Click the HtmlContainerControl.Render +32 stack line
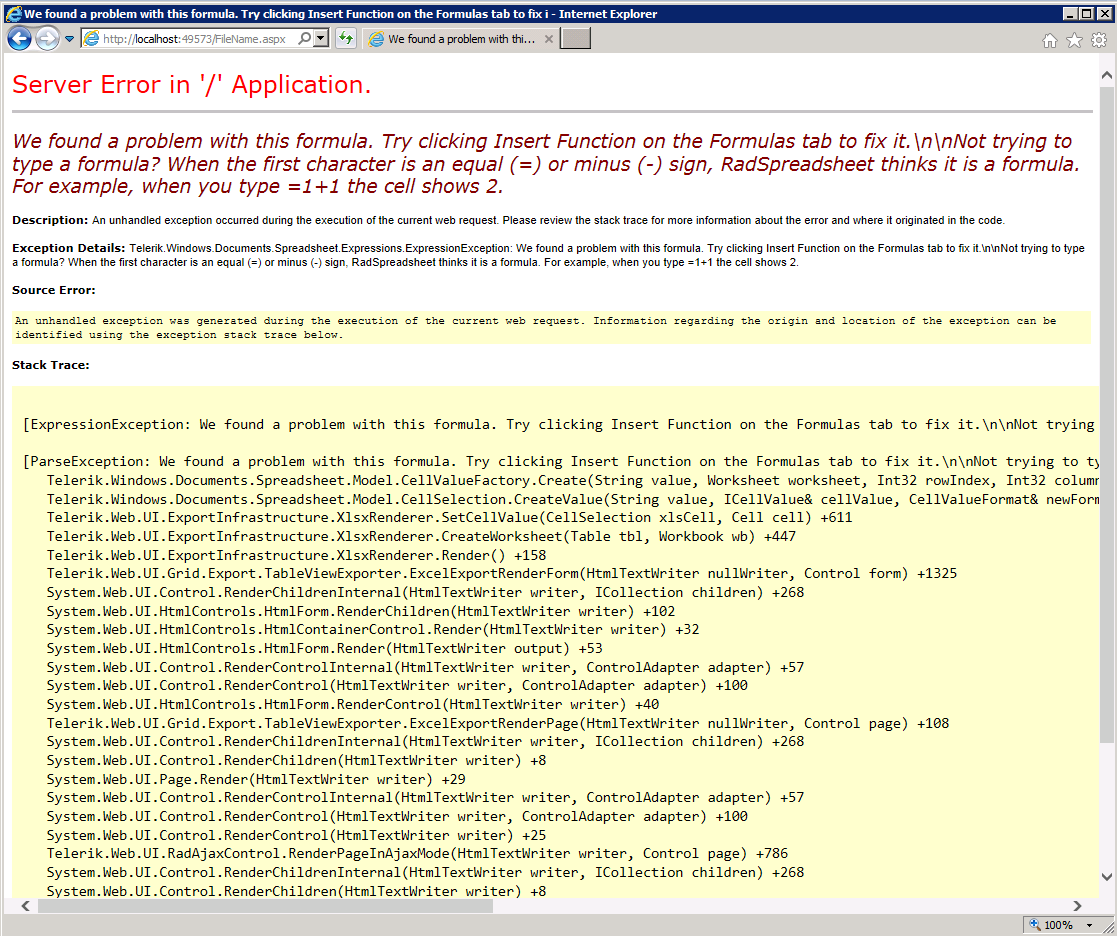This screenshot has height=936, width=1117. pyautogui.click(x=373, y=629)
